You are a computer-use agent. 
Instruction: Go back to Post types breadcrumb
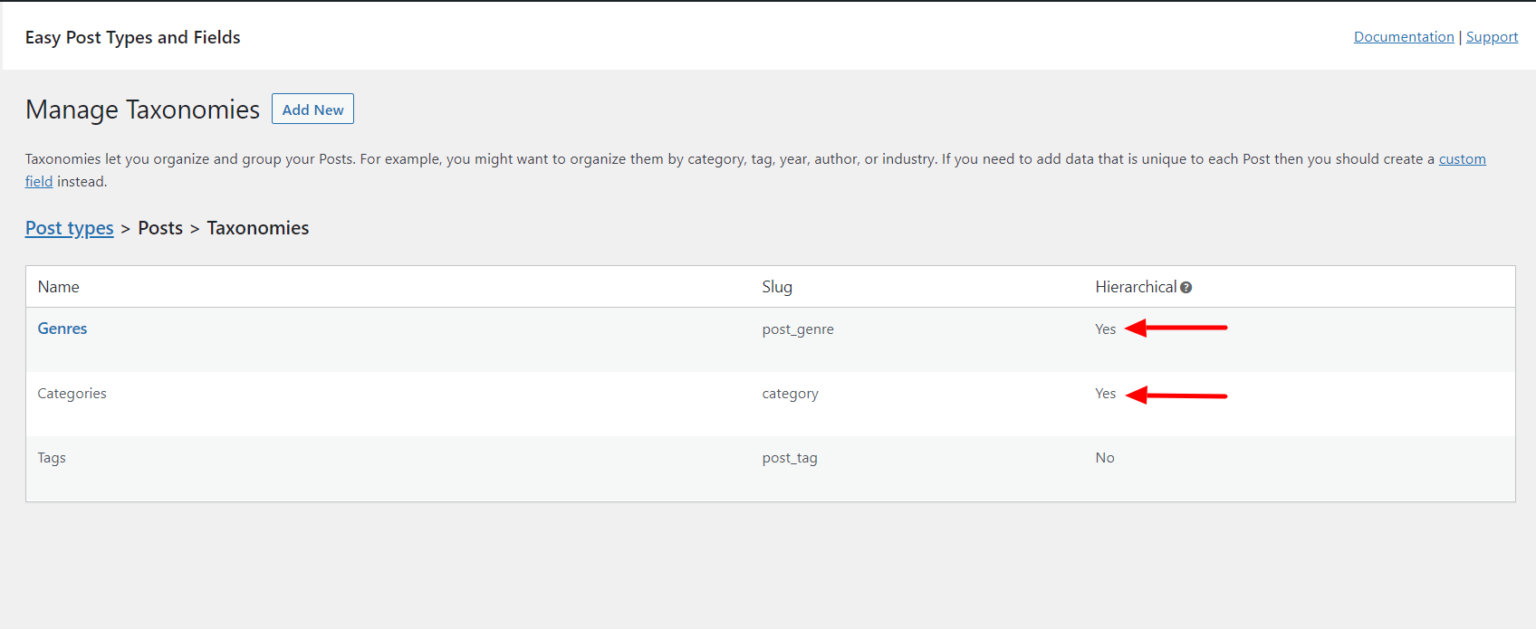click(69, 228)
